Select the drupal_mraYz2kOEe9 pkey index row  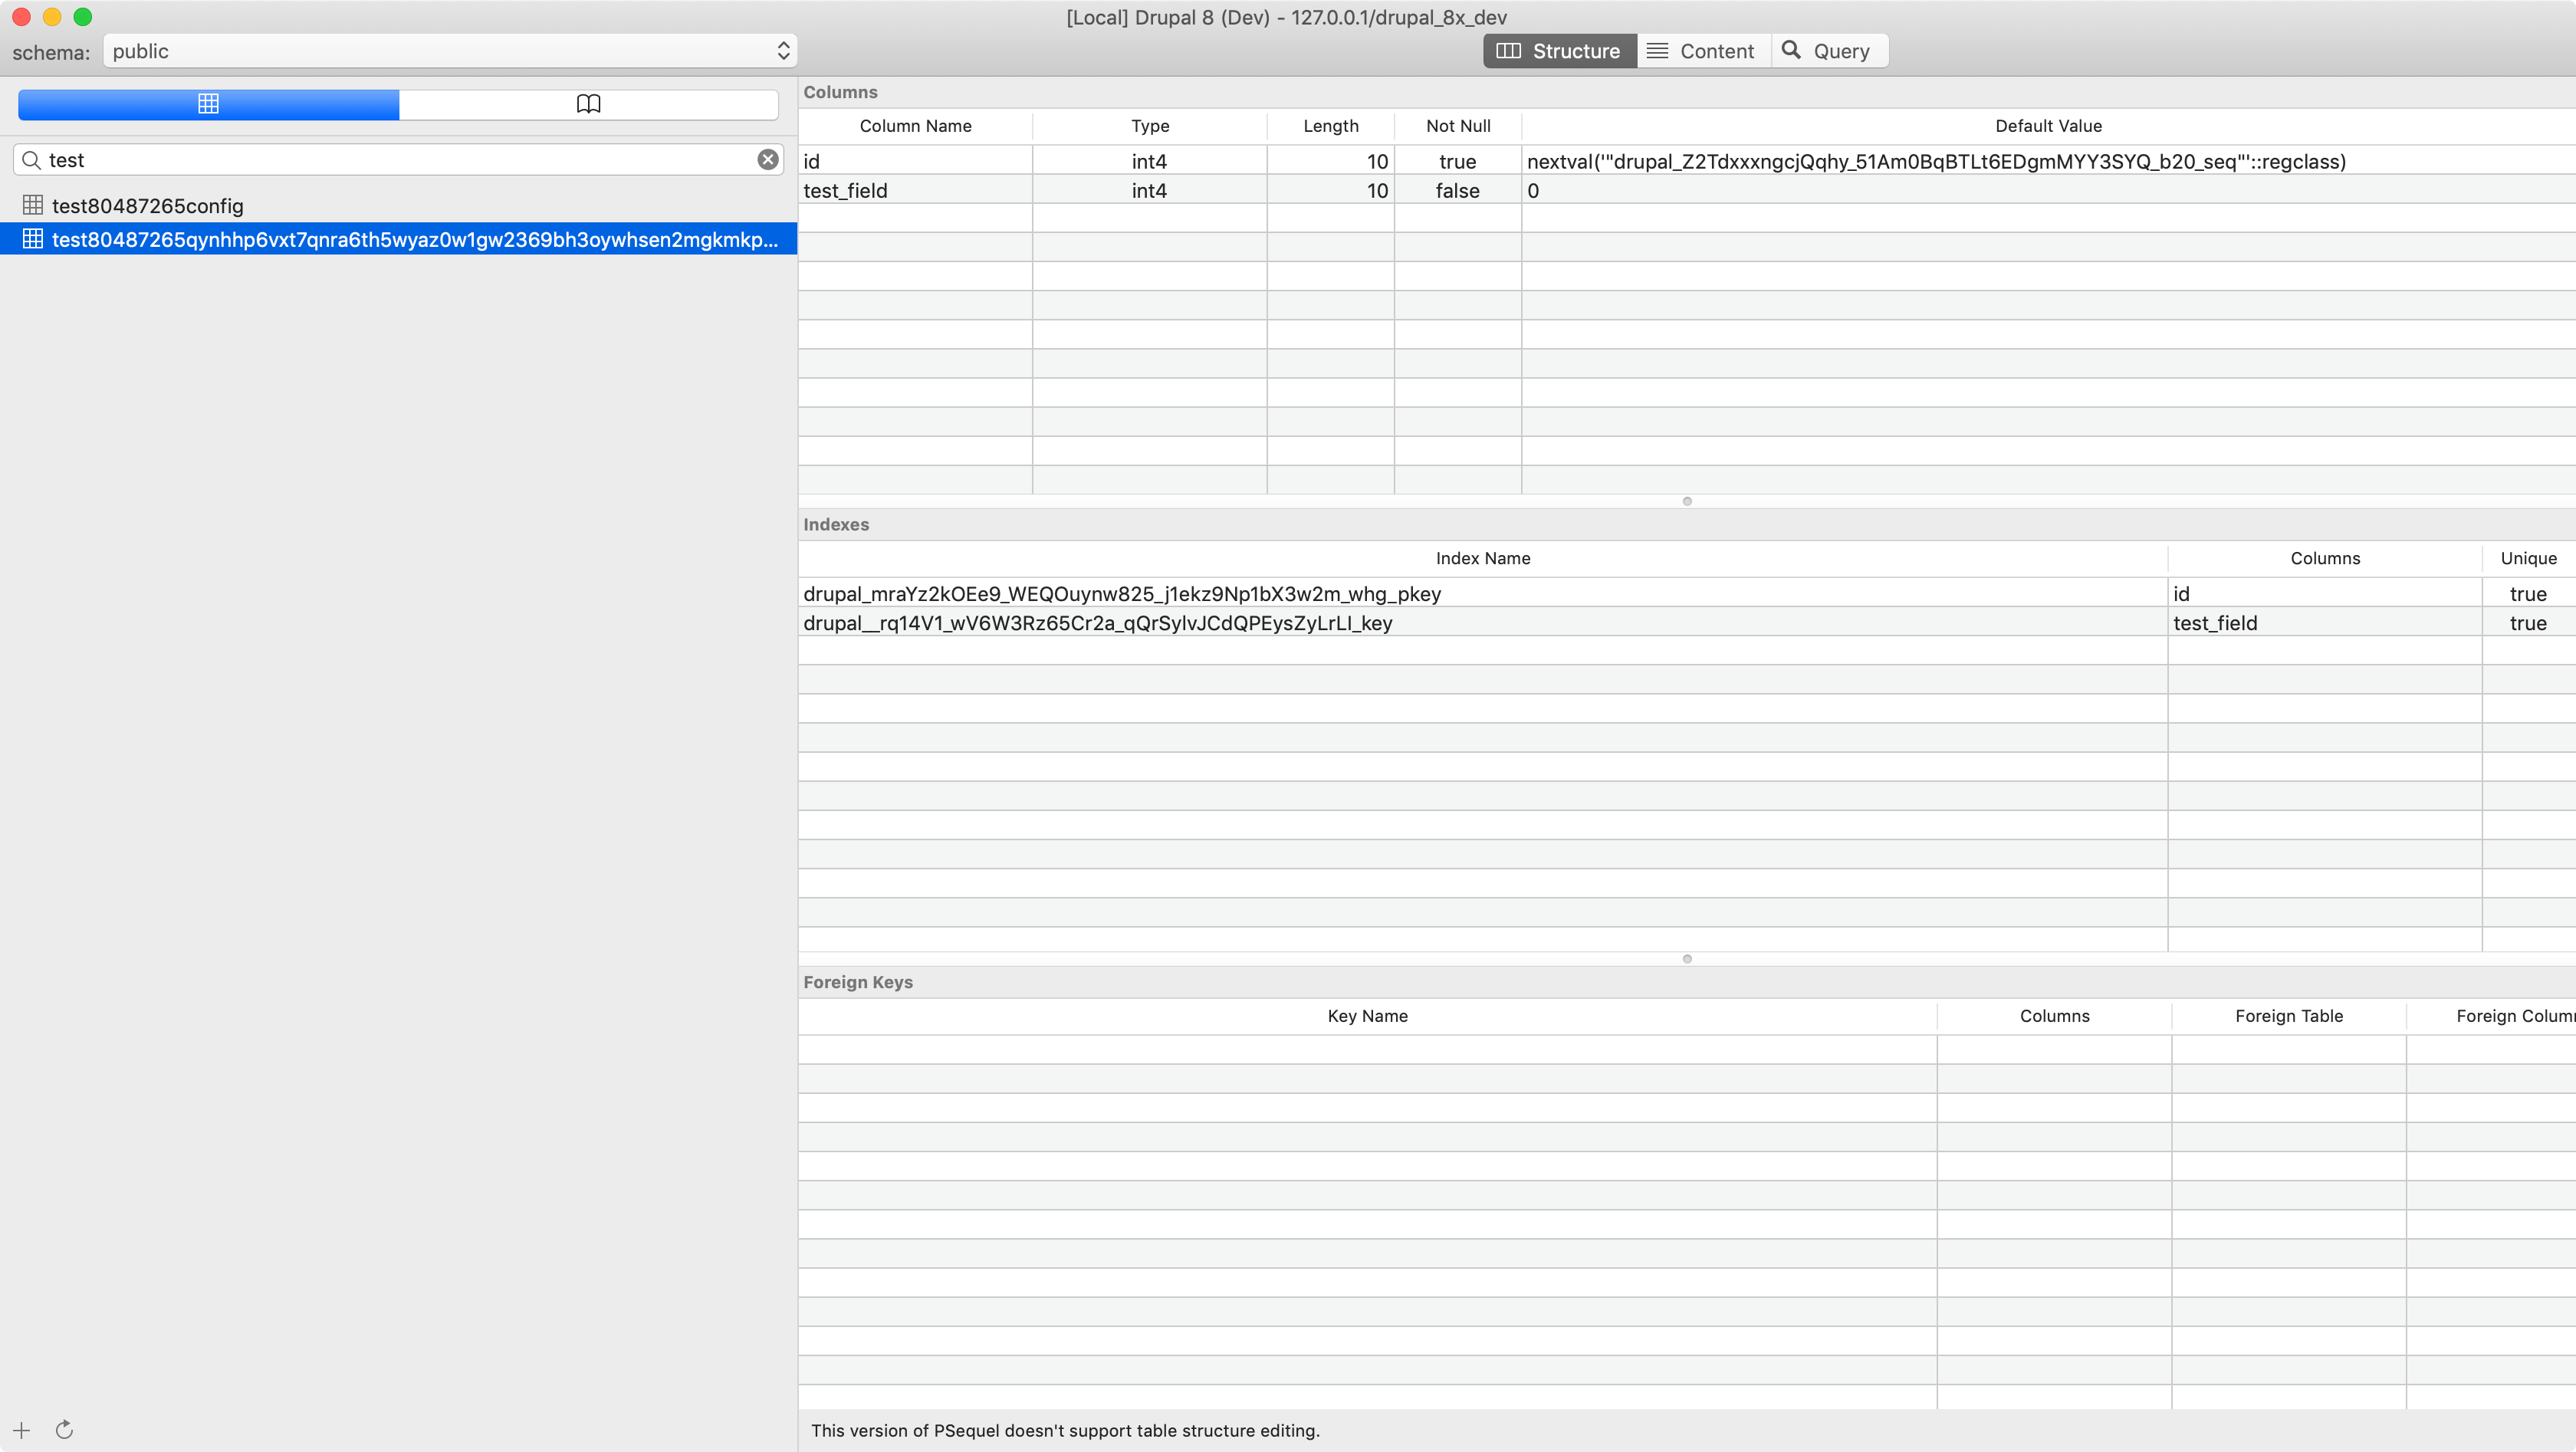coord(1687,594)
